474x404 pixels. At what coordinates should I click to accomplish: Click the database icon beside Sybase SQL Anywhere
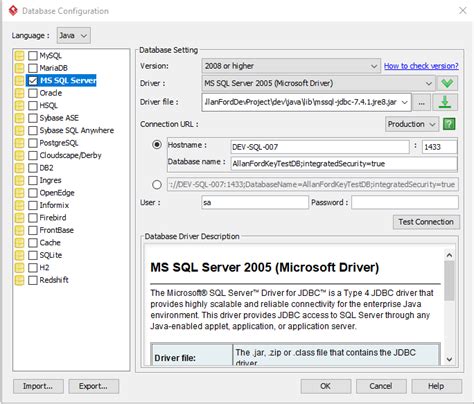tap(19, 130)
